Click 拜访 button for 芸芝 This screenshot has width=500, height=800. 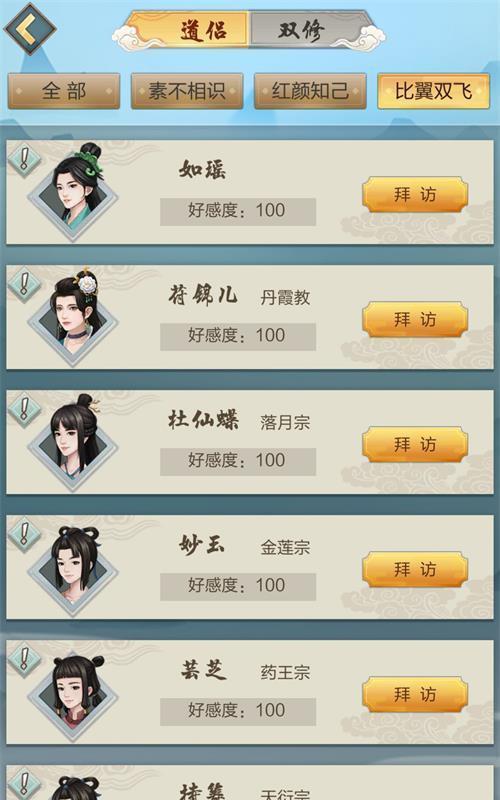click(x=415, y=694)
